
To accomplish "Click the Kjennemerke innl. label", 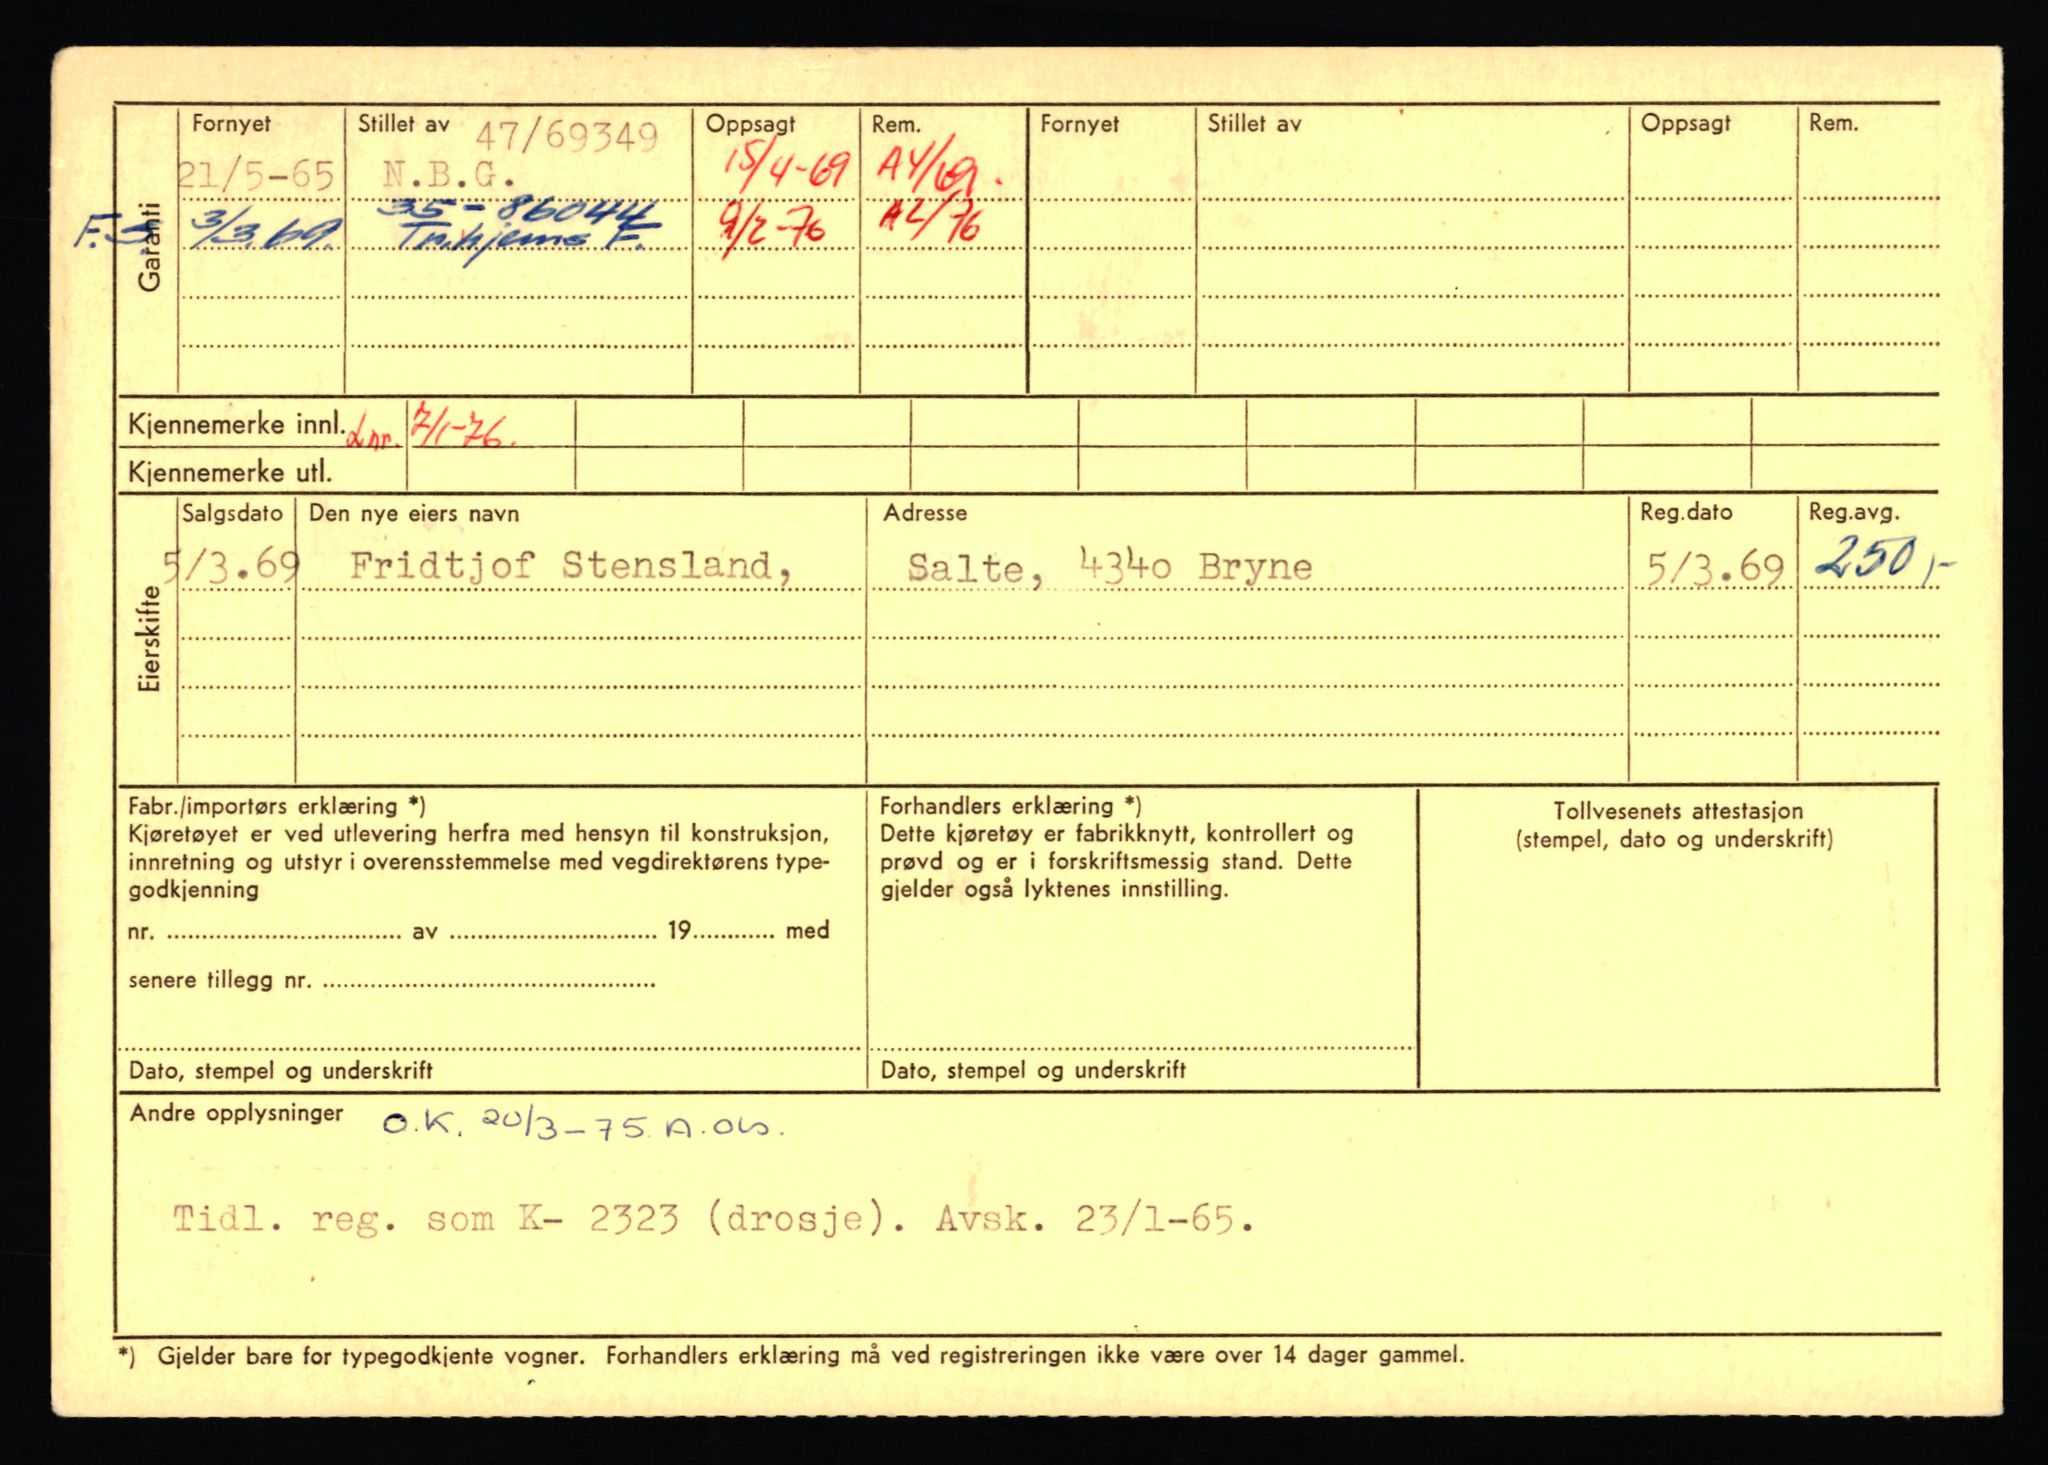I will (x=236, y=425).
